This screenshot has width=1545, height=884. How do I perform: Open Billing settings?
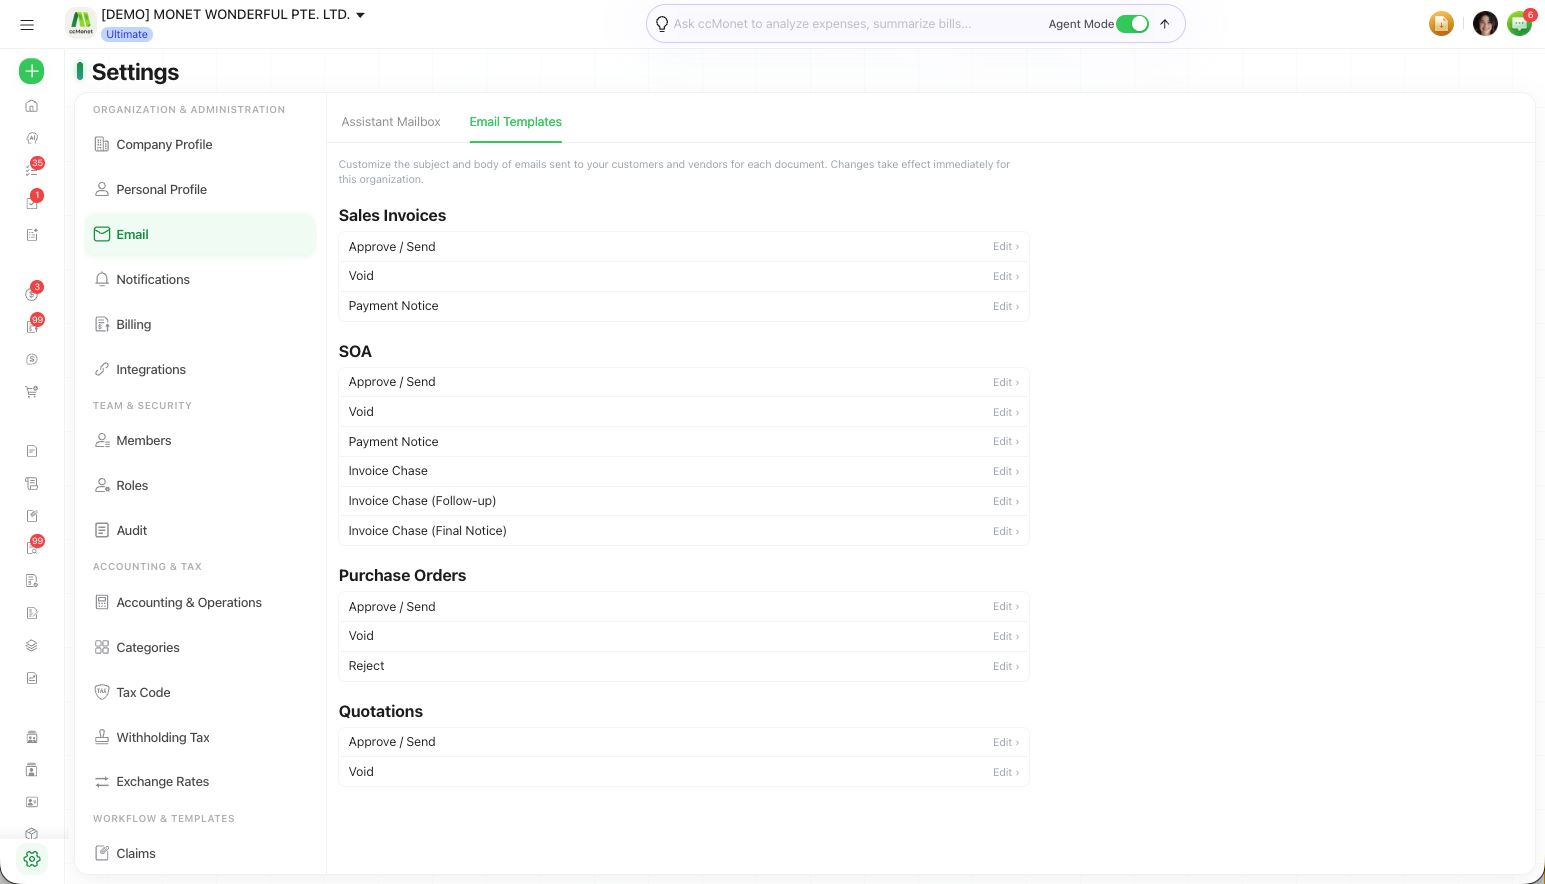[200, 324]
